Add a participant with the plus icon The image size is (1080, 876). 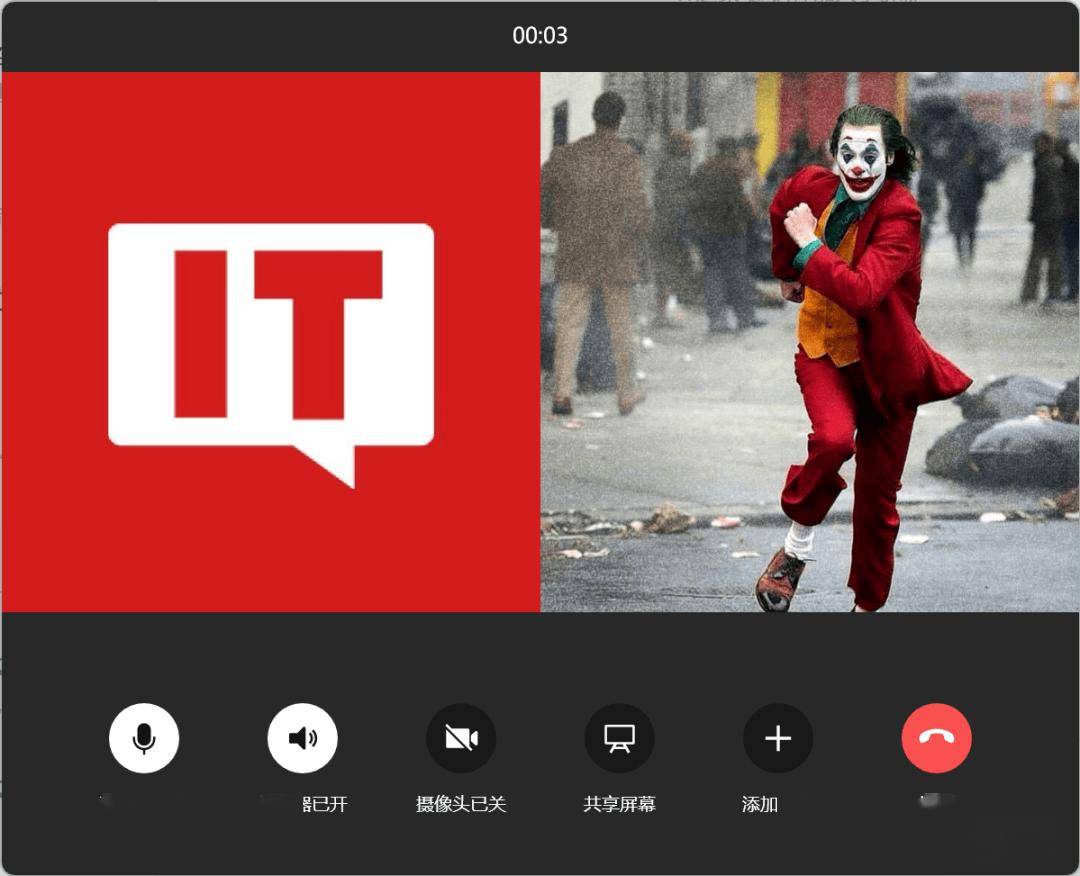click(x=778, y=738)
